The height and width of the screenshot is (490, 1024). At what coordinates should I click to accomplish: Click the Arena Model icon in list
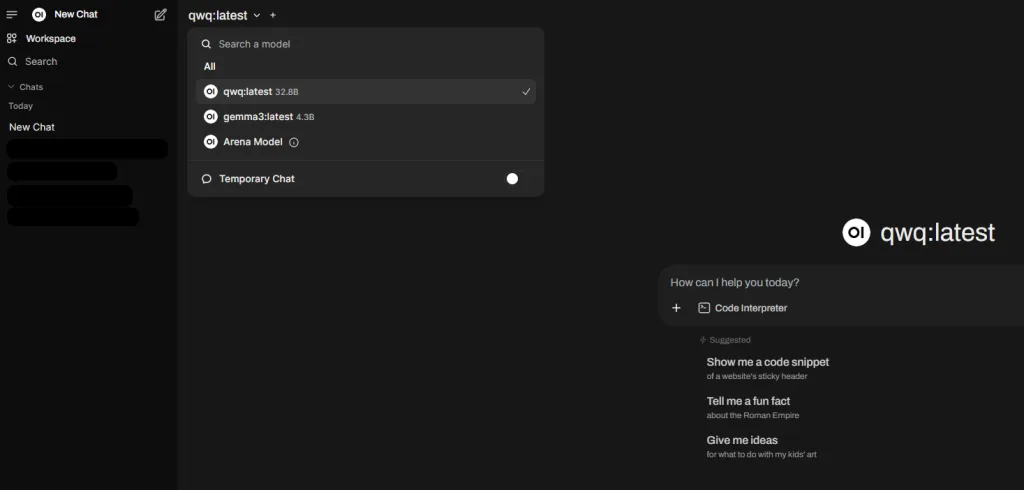tap(210, 142)
